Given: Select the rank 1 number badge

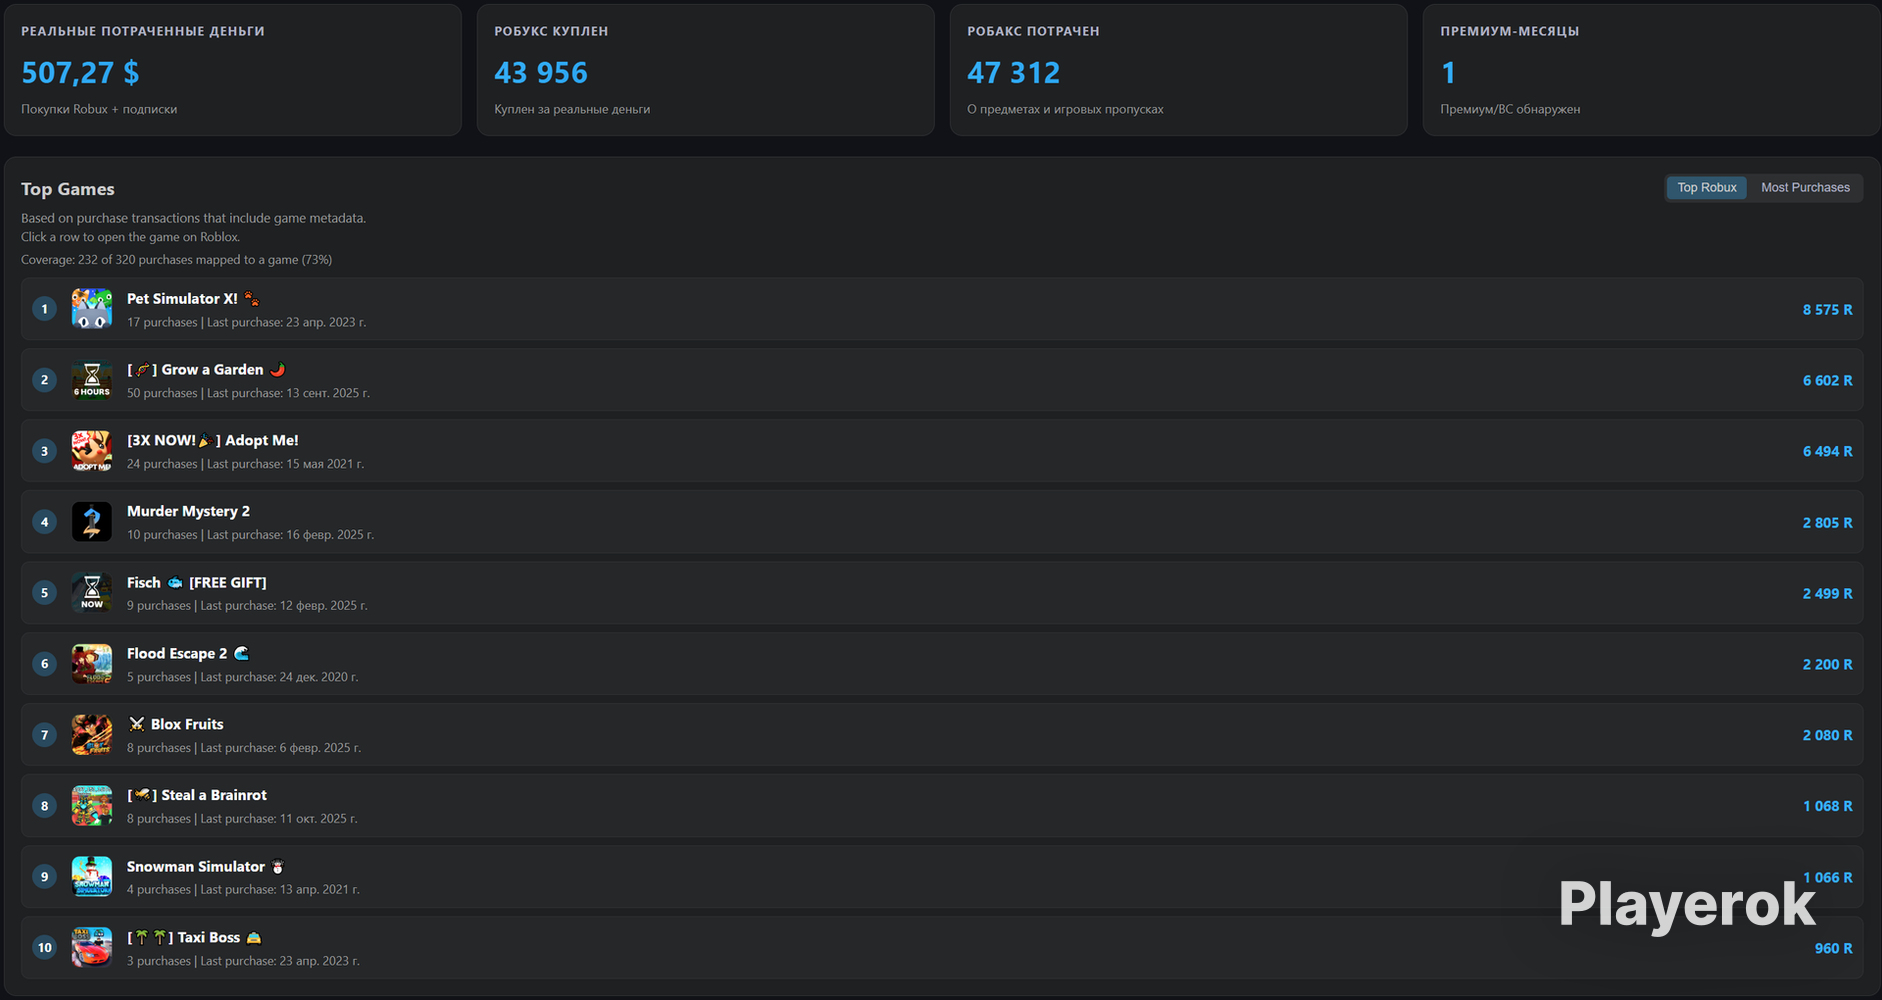Looking at the screenshot, I should pyautogui.click(x=44, y=309).
